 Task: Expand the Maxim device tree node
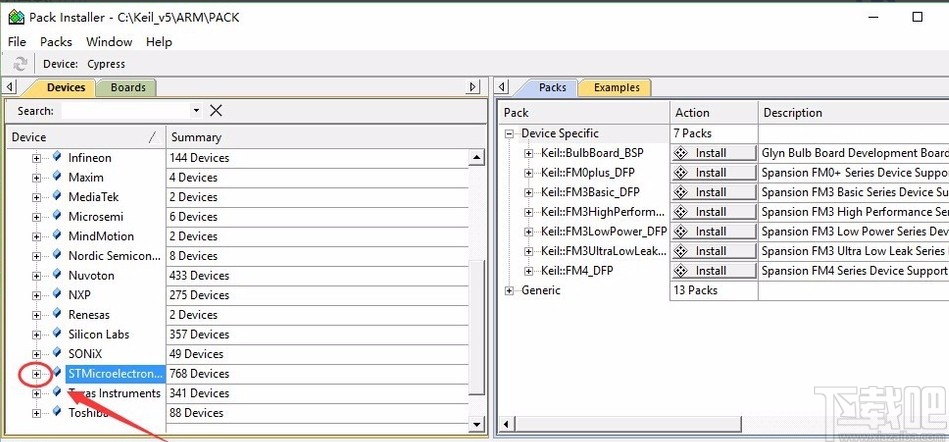[36, 178]
